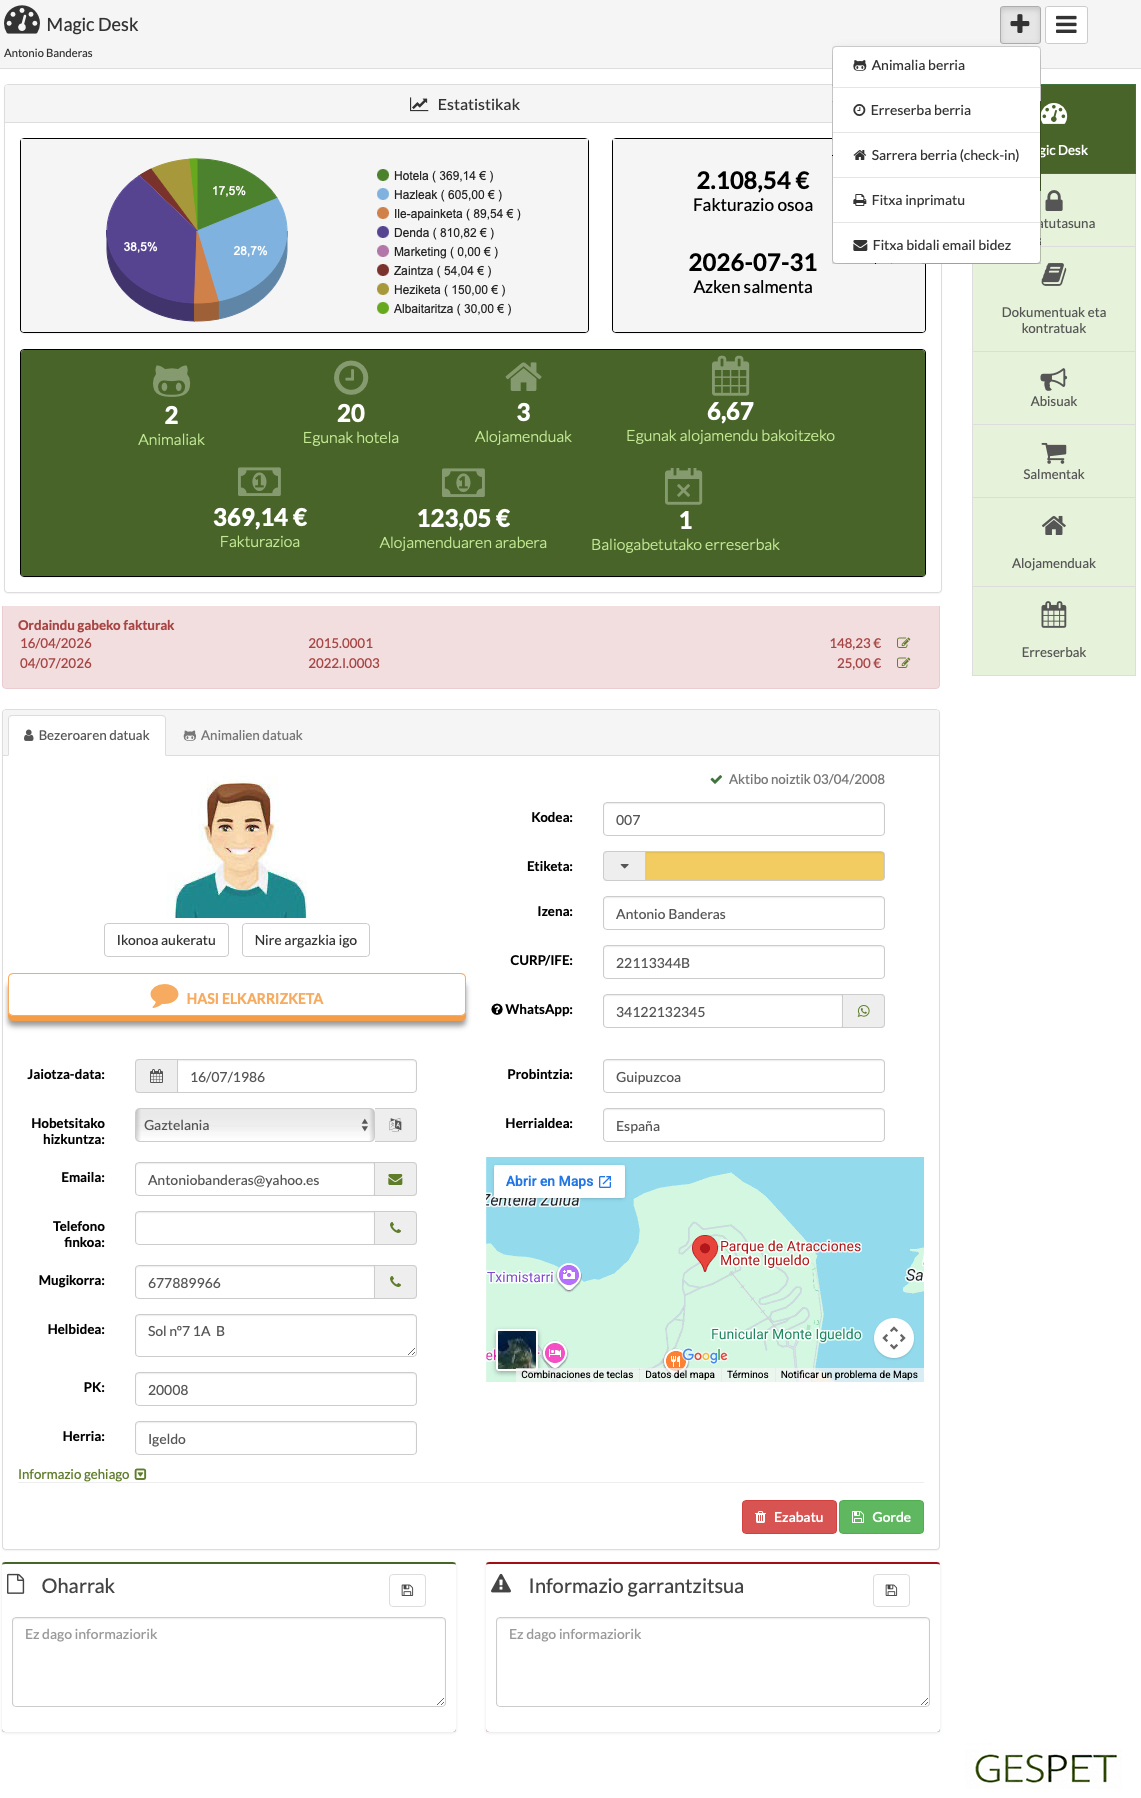The image size is (1141, 1798).
Task: Open Salmentak shopping cart in sidebar
Action: [1054, 461]
